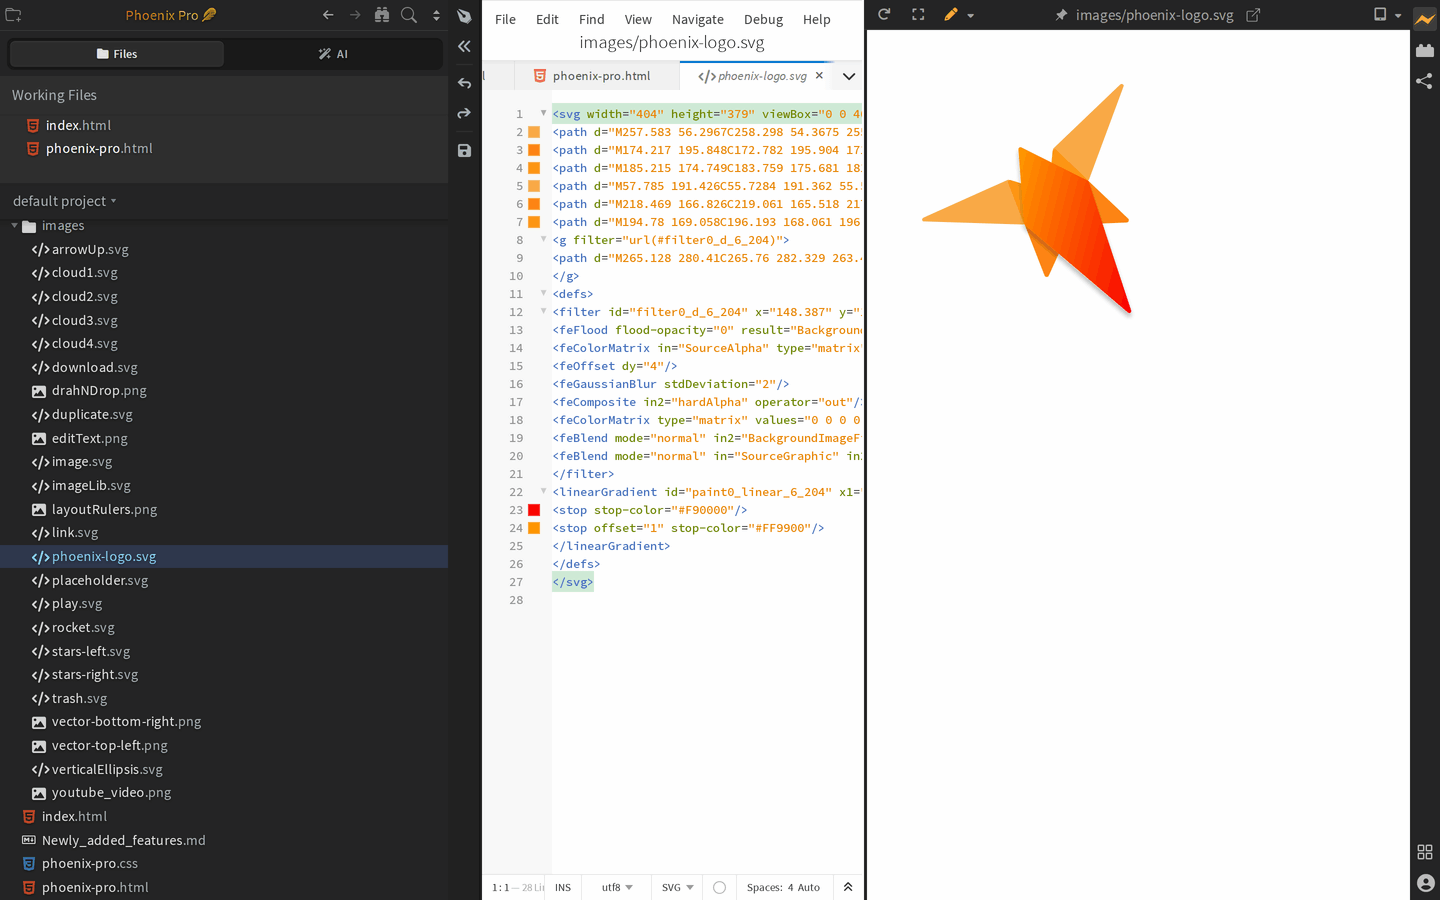Open device size dropdown arrow

(1398, 16)
